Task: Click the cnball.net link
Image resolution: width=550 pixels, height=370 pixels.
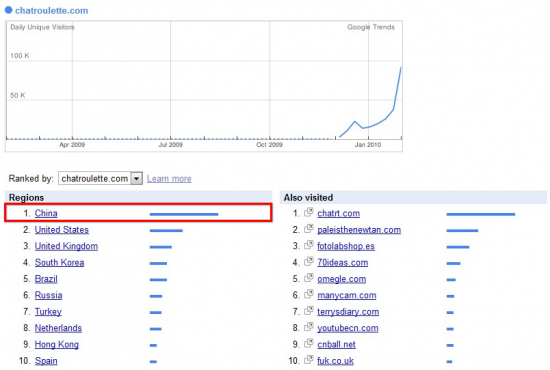Action: (336, 344)
